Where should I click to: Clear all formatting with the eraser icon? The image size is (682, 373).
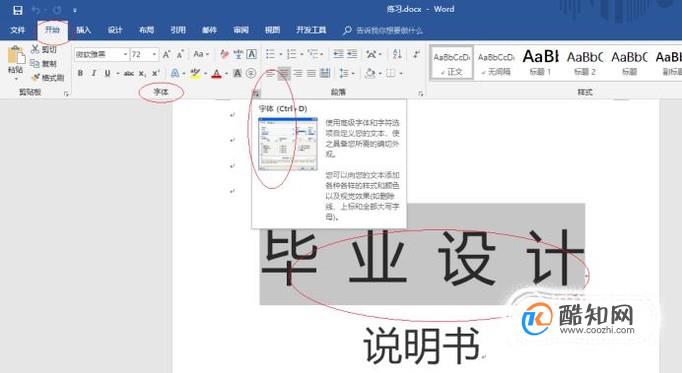coord(224,54)
